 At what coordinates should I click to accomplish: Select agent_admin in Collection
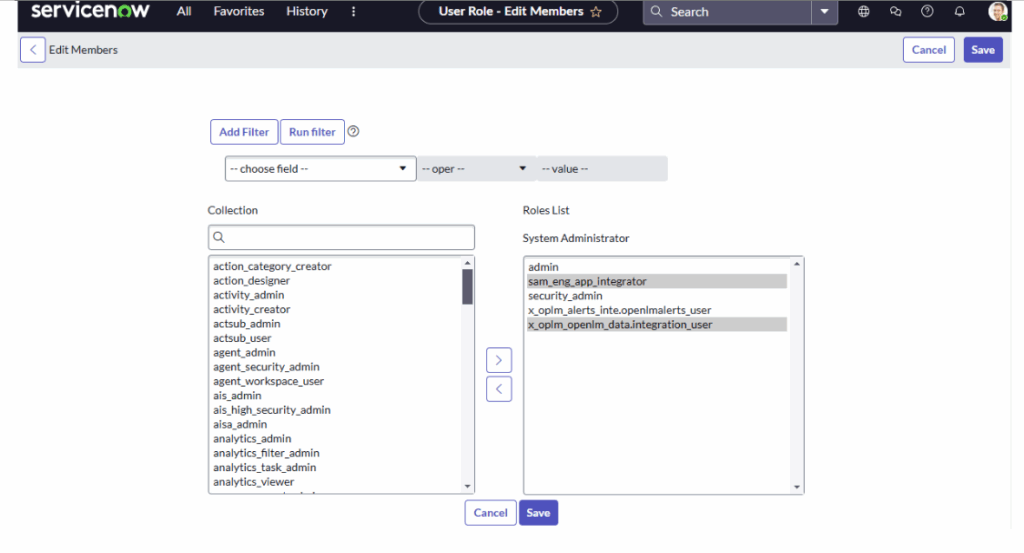pos(244,353)
